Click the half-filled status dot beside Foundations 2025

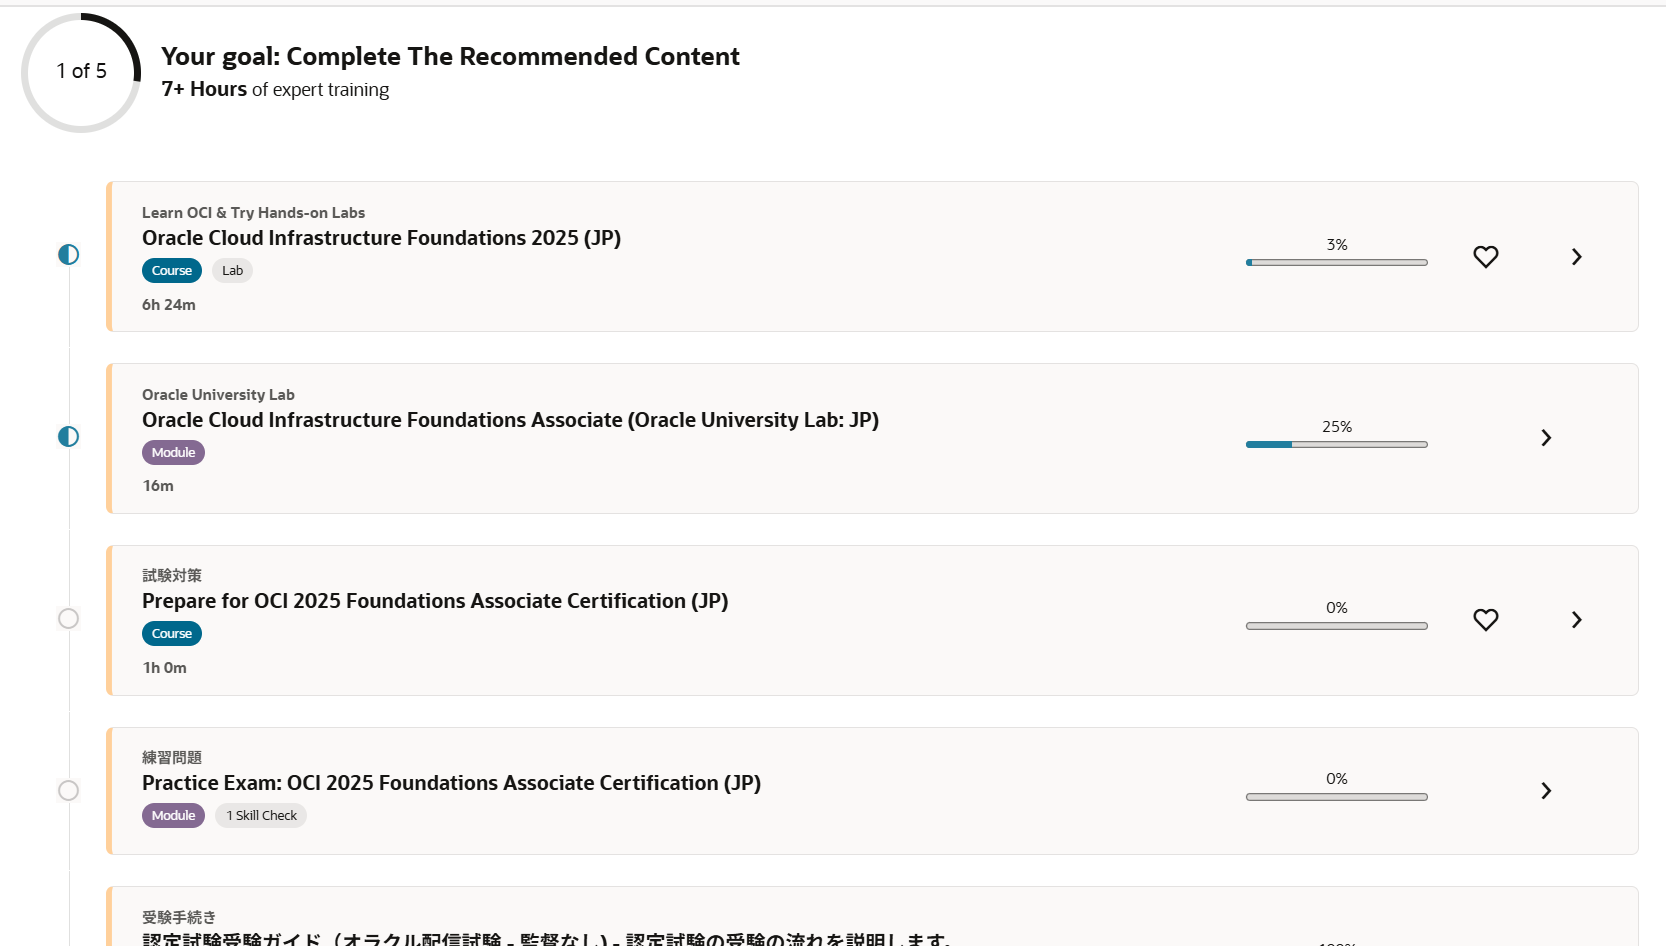point(68,254)
